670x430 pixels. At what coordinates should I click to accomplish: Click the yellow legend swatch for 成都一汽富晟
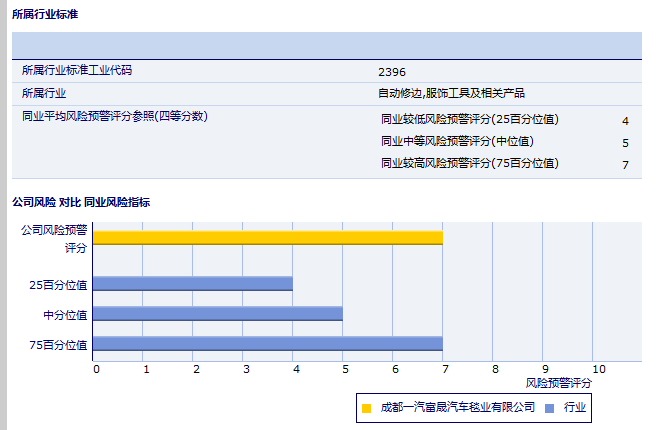366,408
